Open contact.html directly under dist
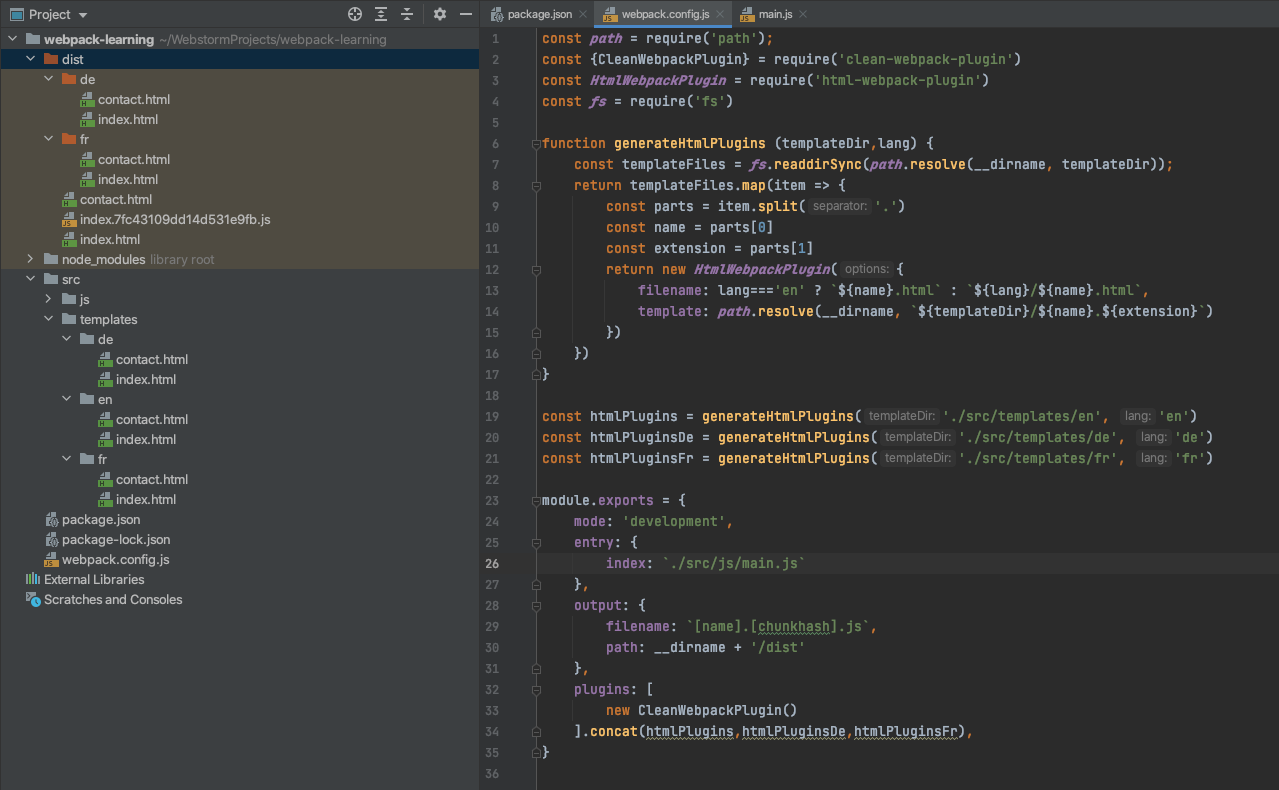 click(116, 200)
